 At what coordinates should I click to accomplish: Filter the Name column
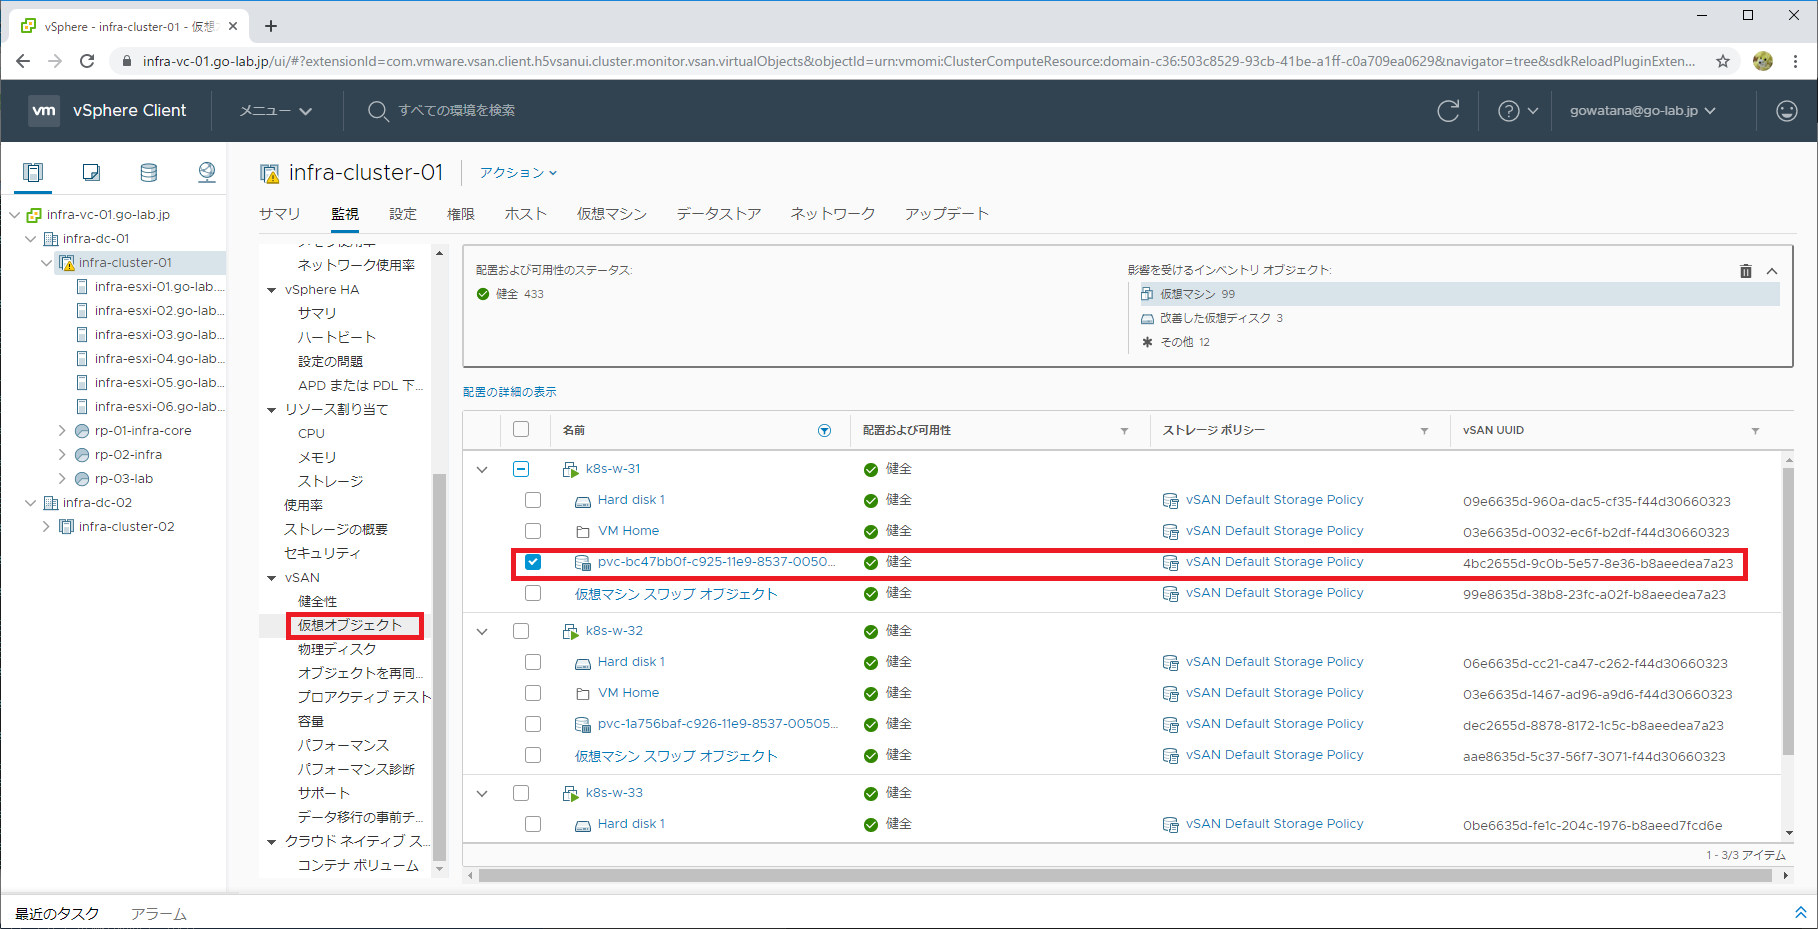(x=824, y=430)
